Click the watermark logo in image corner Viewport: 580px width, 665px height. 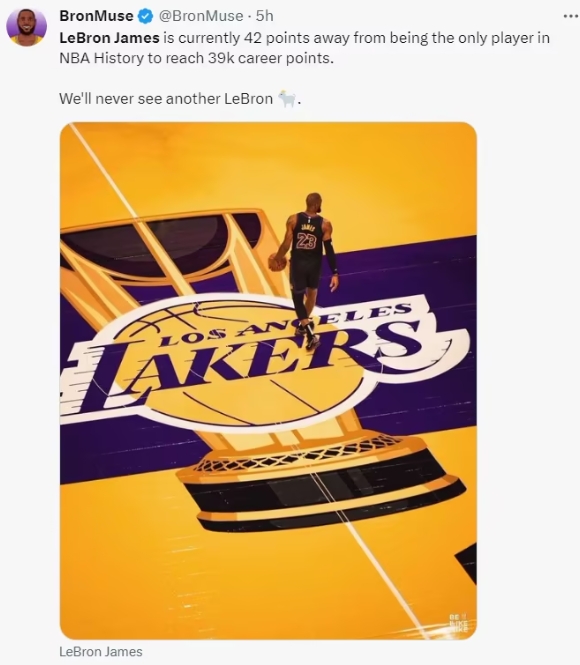[458, 623]
